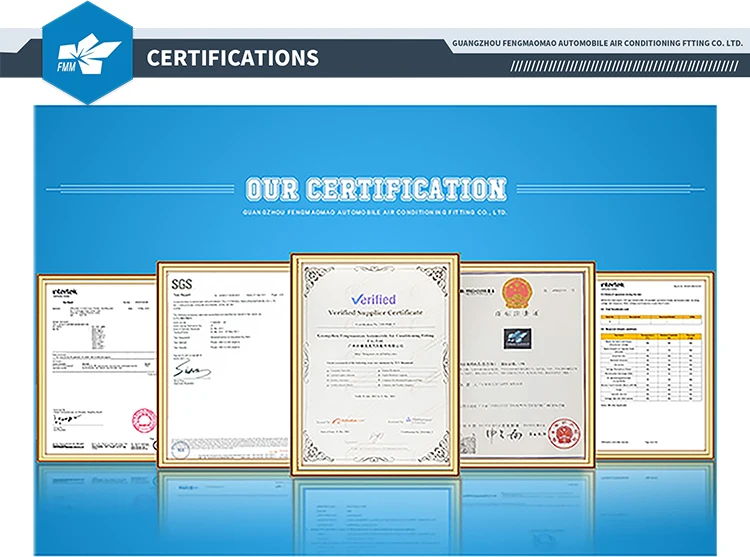Click the Guangzhou Fengmaomao company name banner text
The height and width of the screenshot is (557, 750).
[x=597, y=43]
